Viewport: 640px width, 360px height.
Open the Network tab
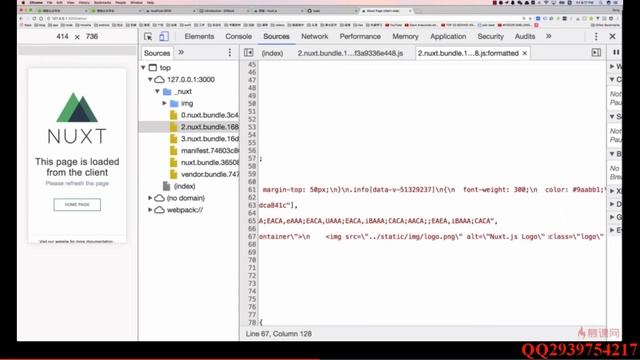pos(314,36)
